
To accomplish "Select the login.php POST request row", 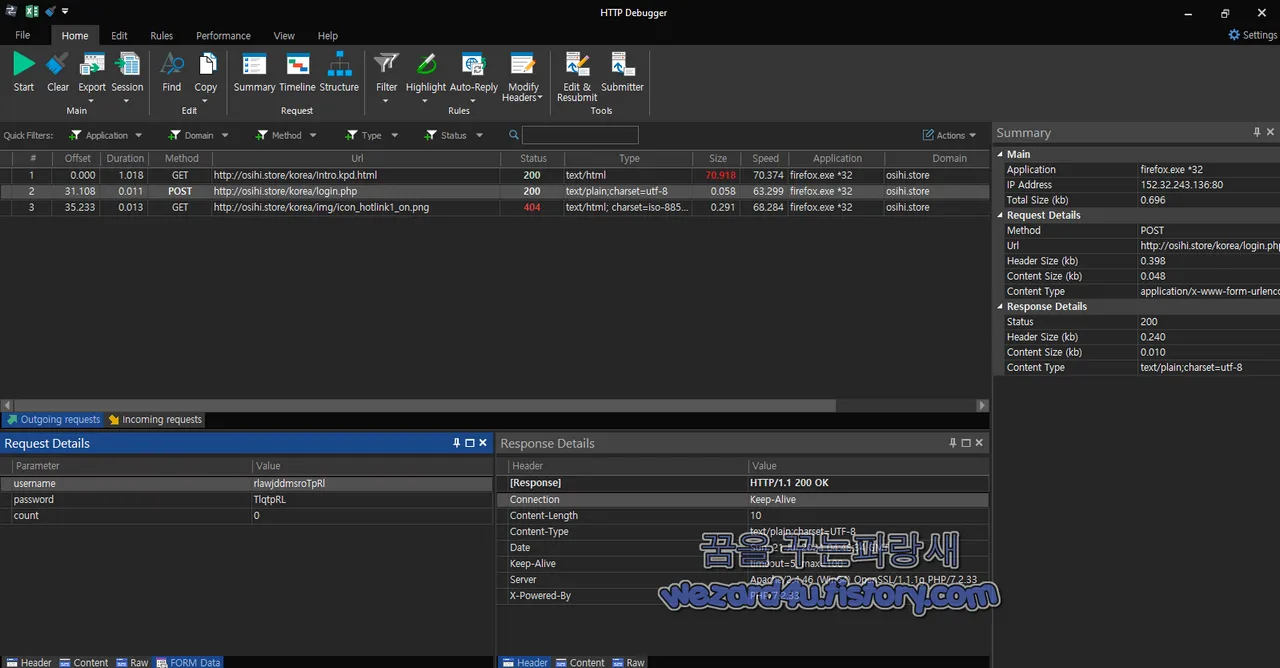I will [495, 191].
